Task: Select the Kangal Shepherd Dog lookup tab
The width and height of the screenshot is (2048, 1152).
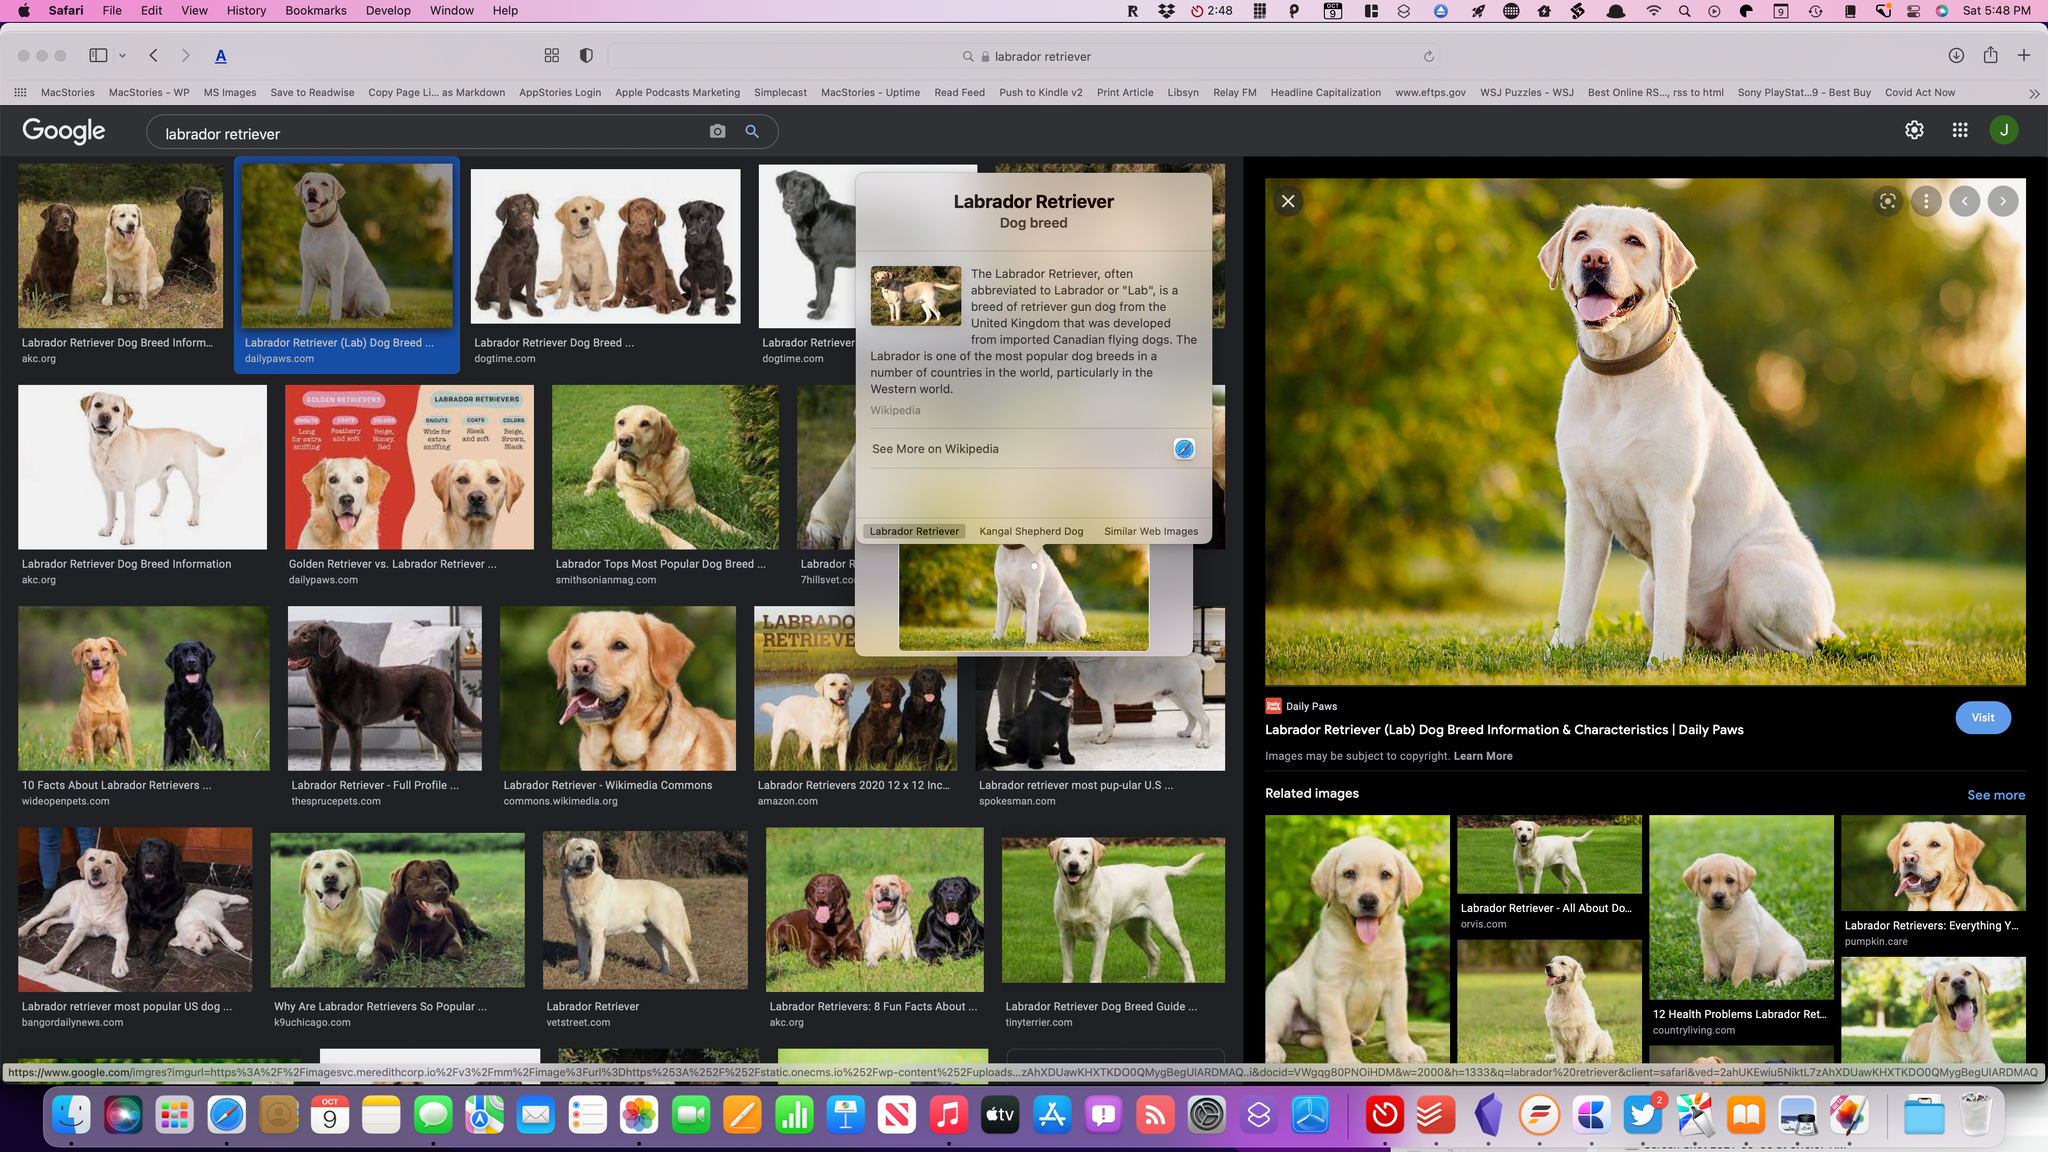Action: (x=1031, y=531)
